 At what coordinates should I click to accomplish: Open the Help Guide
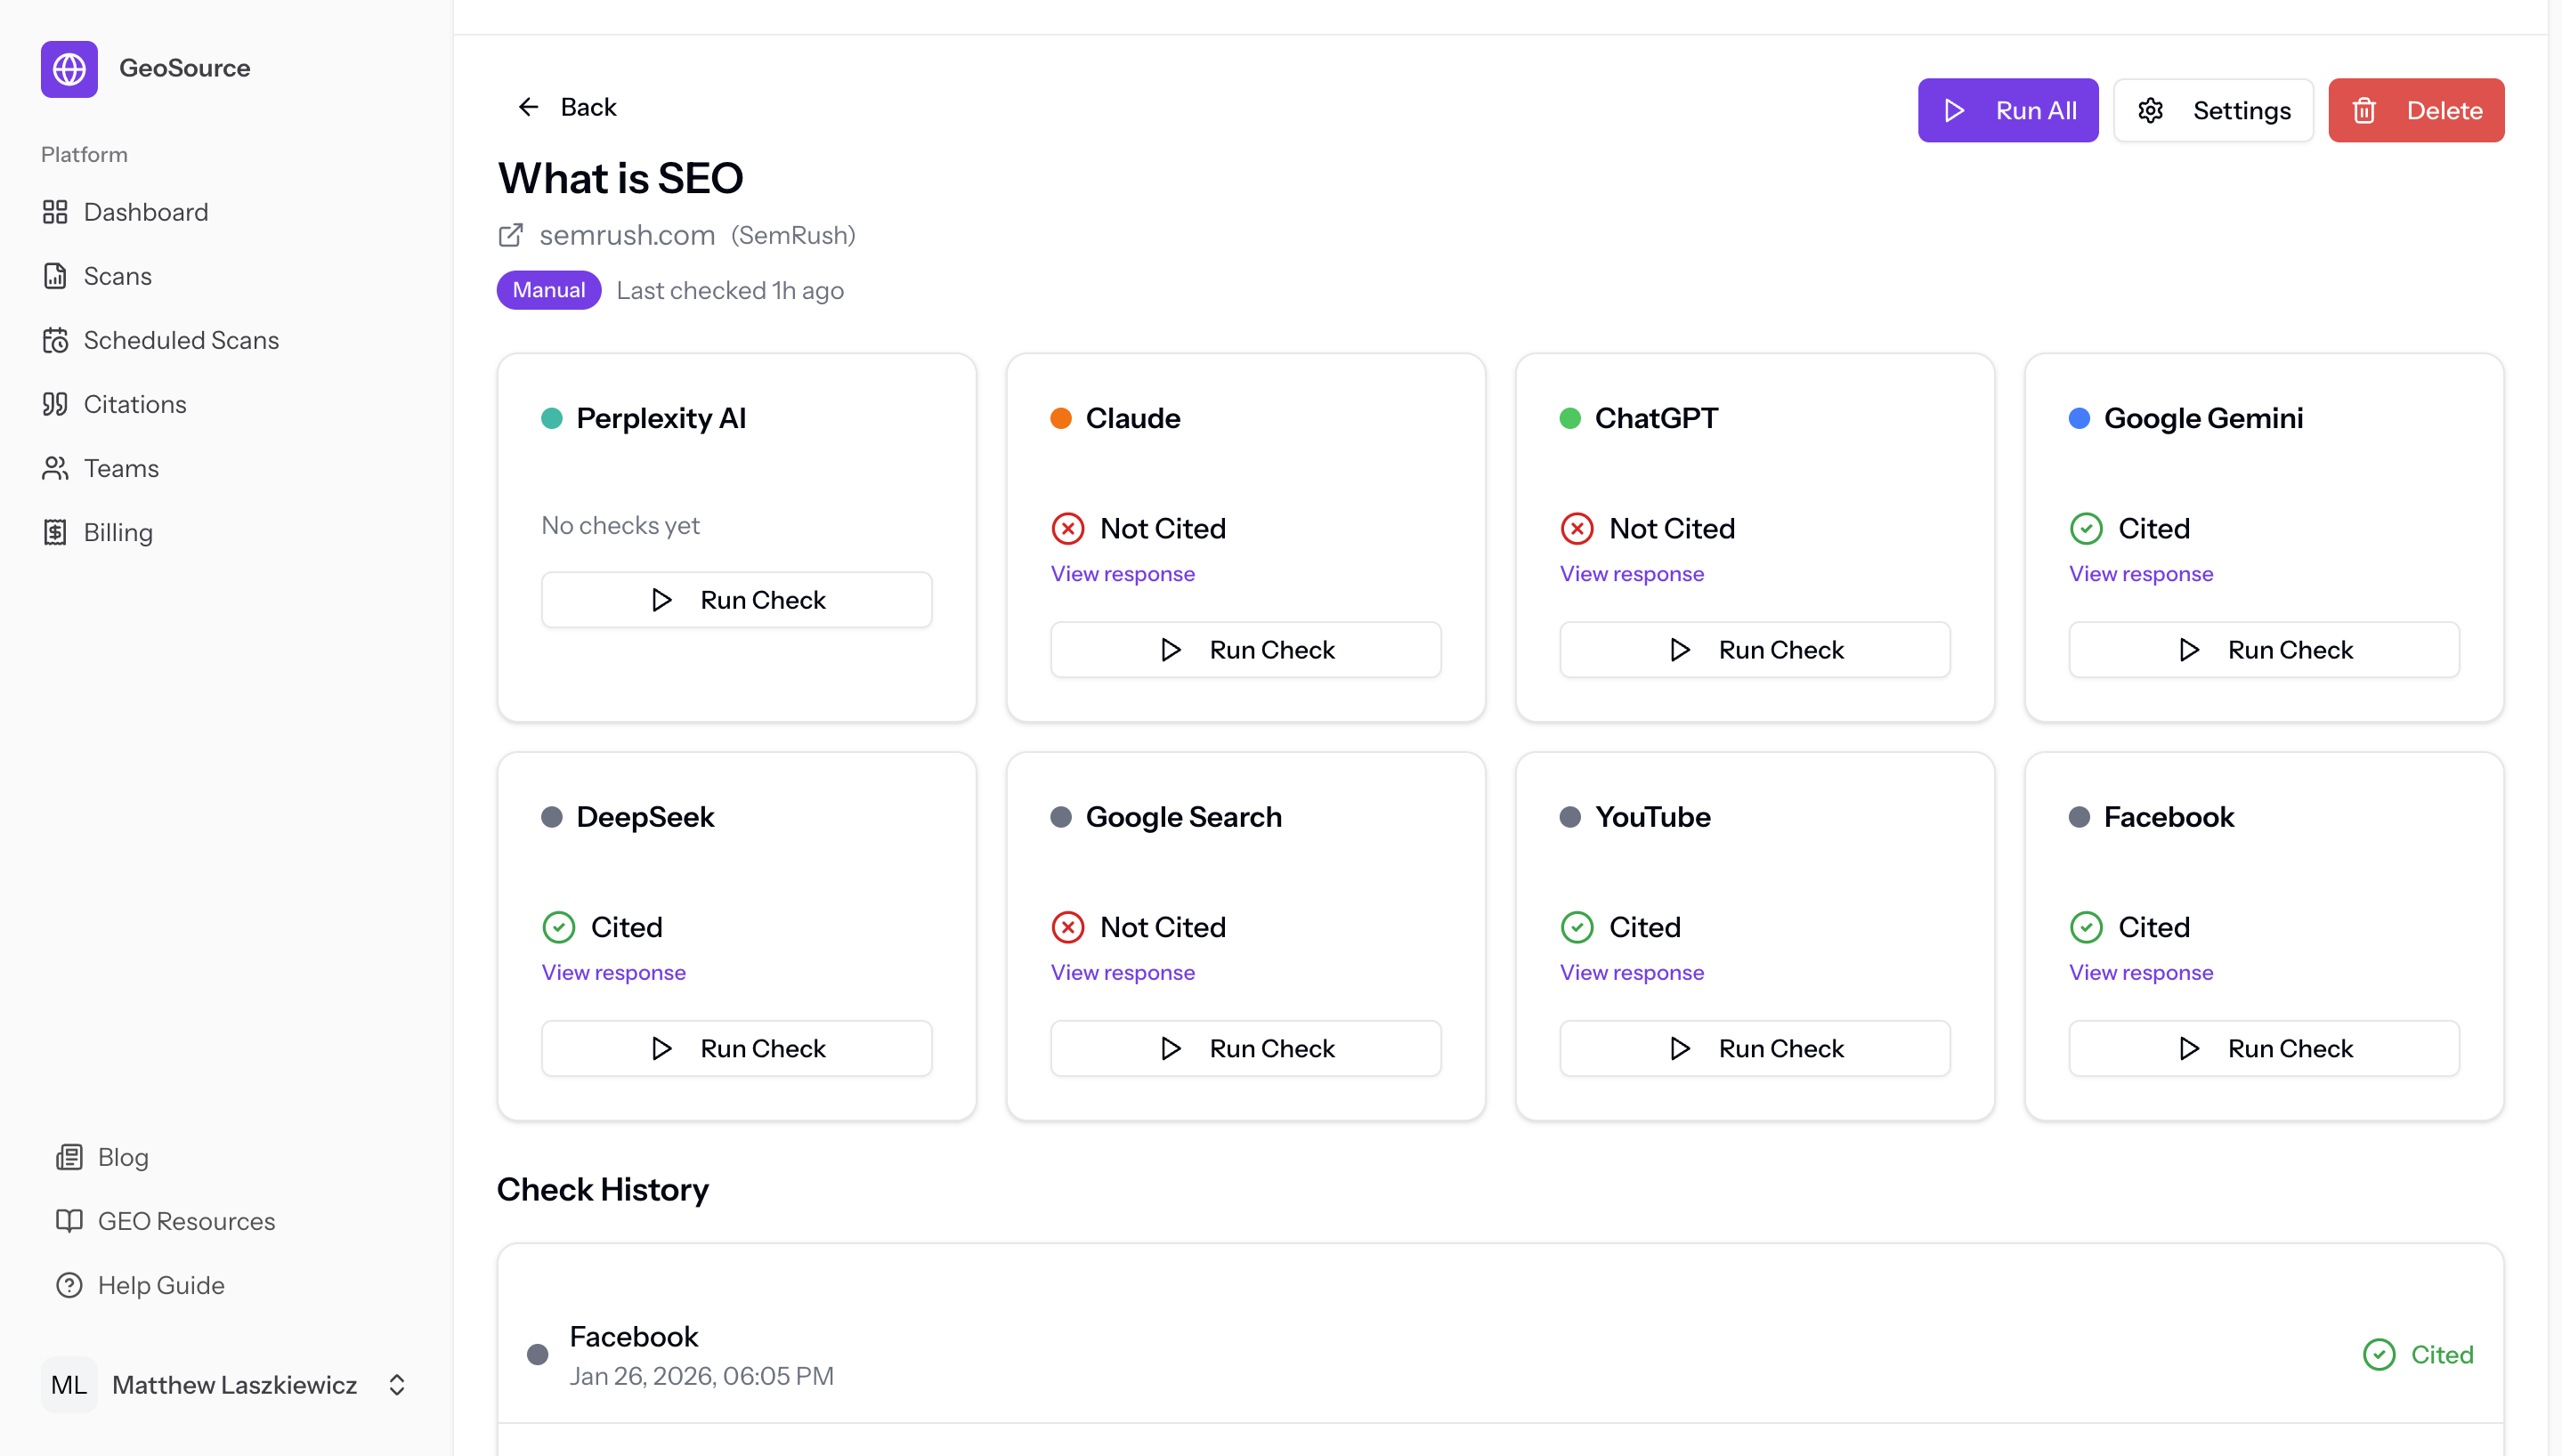click(161, 1285)
